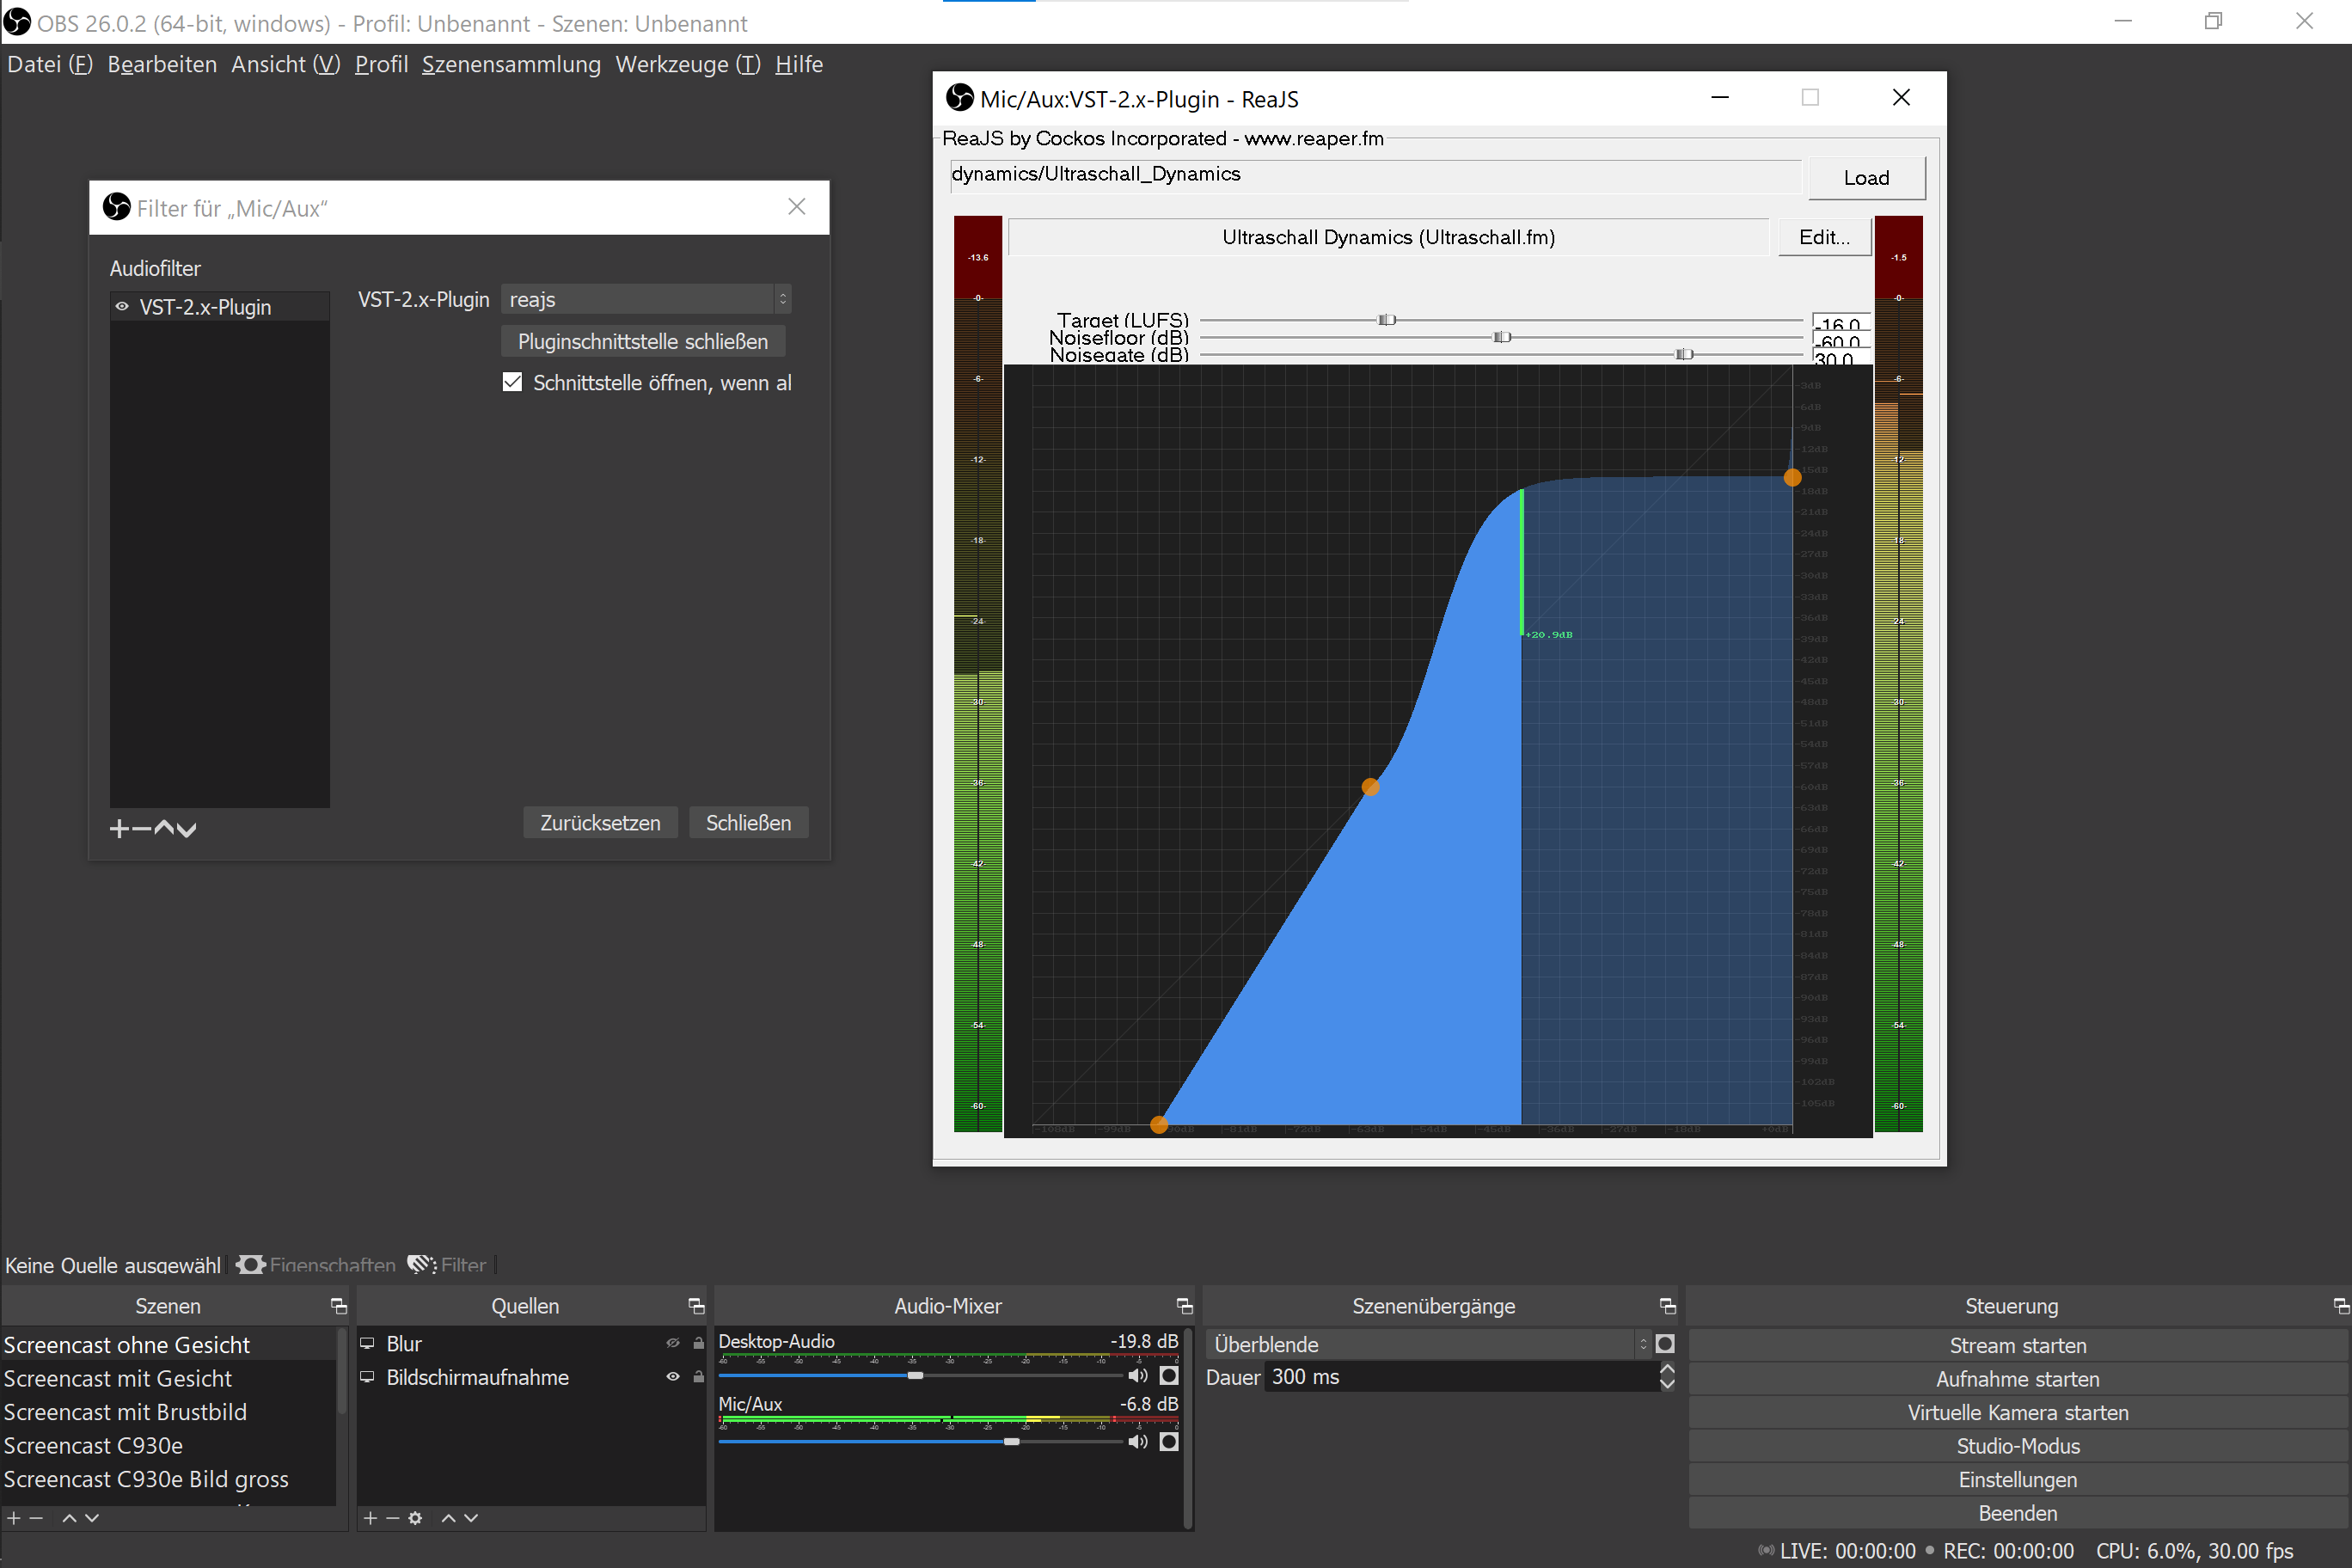Click the Mic/Aux volume slider handle
Viewport: 2352px width, 1568px height.
pyautogui.click(x=1012, y=1441)
